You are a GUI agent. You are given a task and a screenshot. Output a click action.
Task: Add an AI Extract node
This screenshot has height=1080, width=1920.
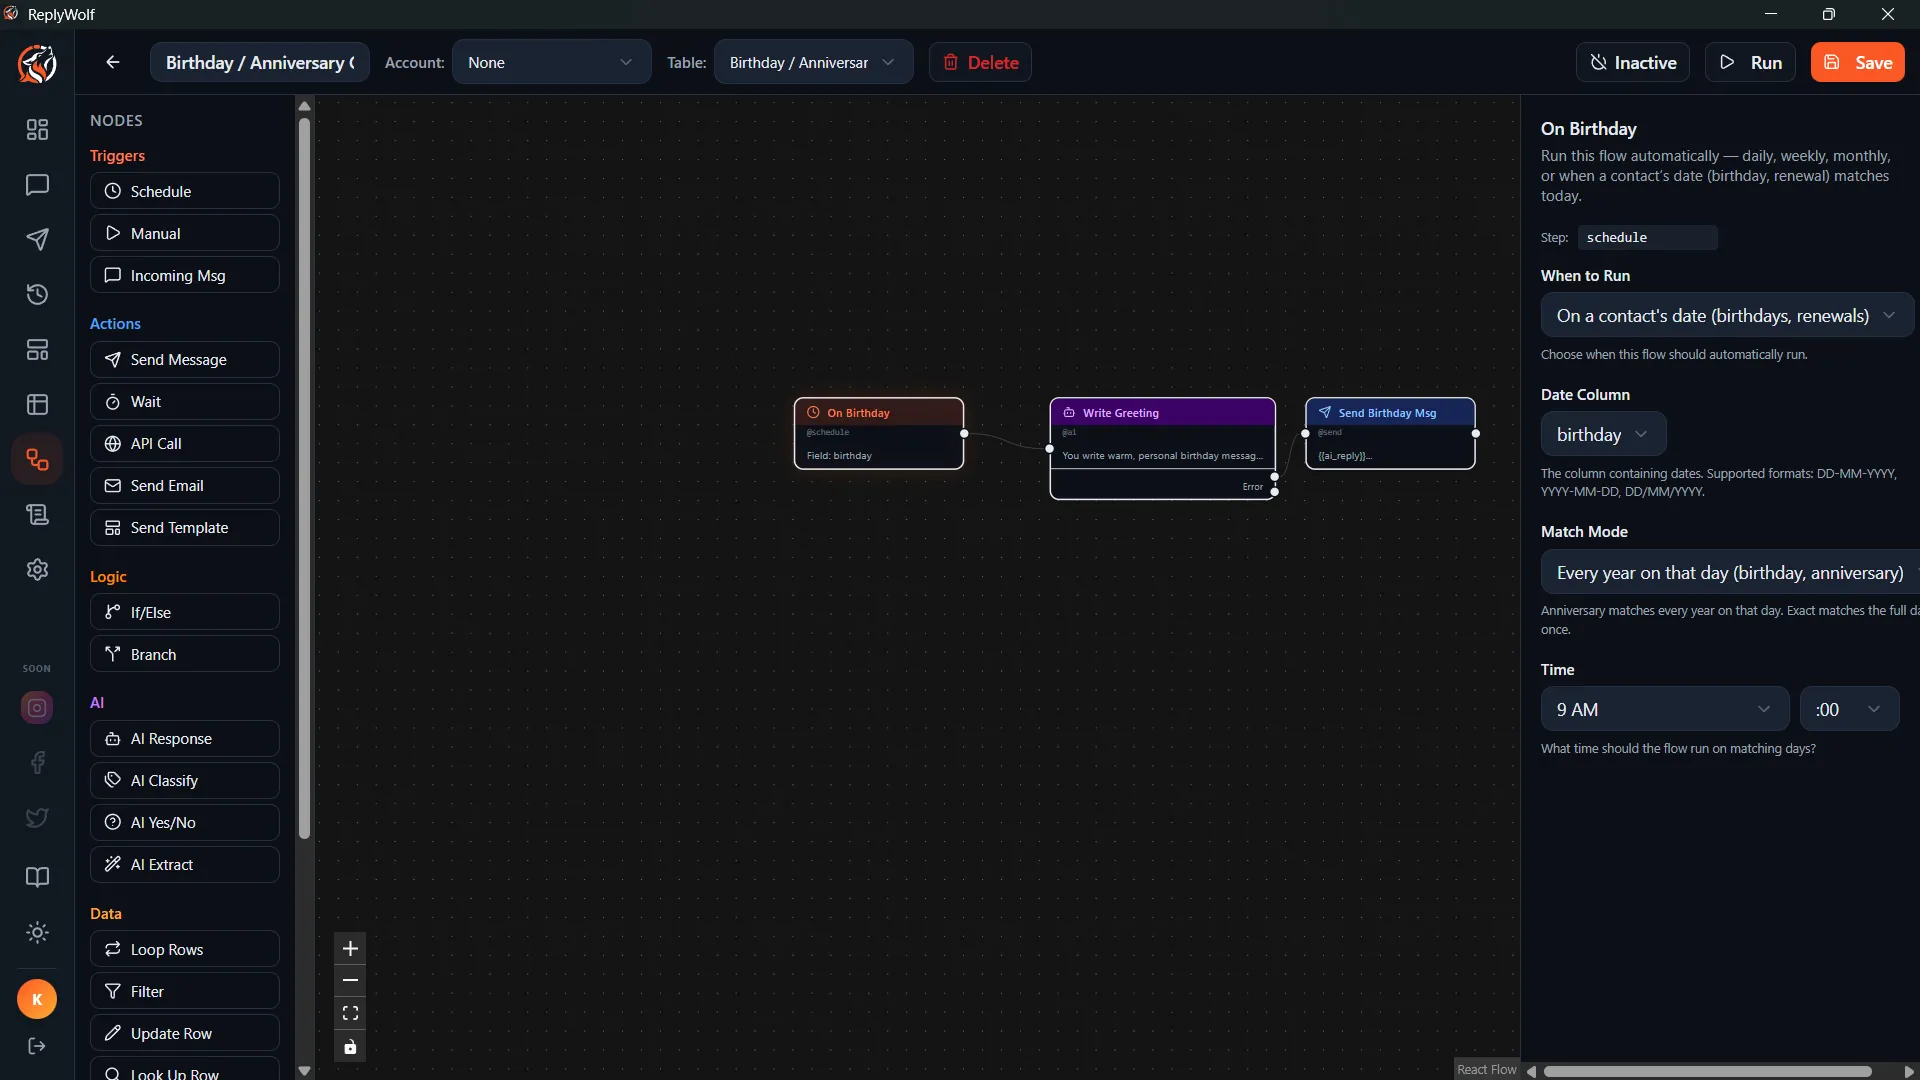(x=184, y=865)
